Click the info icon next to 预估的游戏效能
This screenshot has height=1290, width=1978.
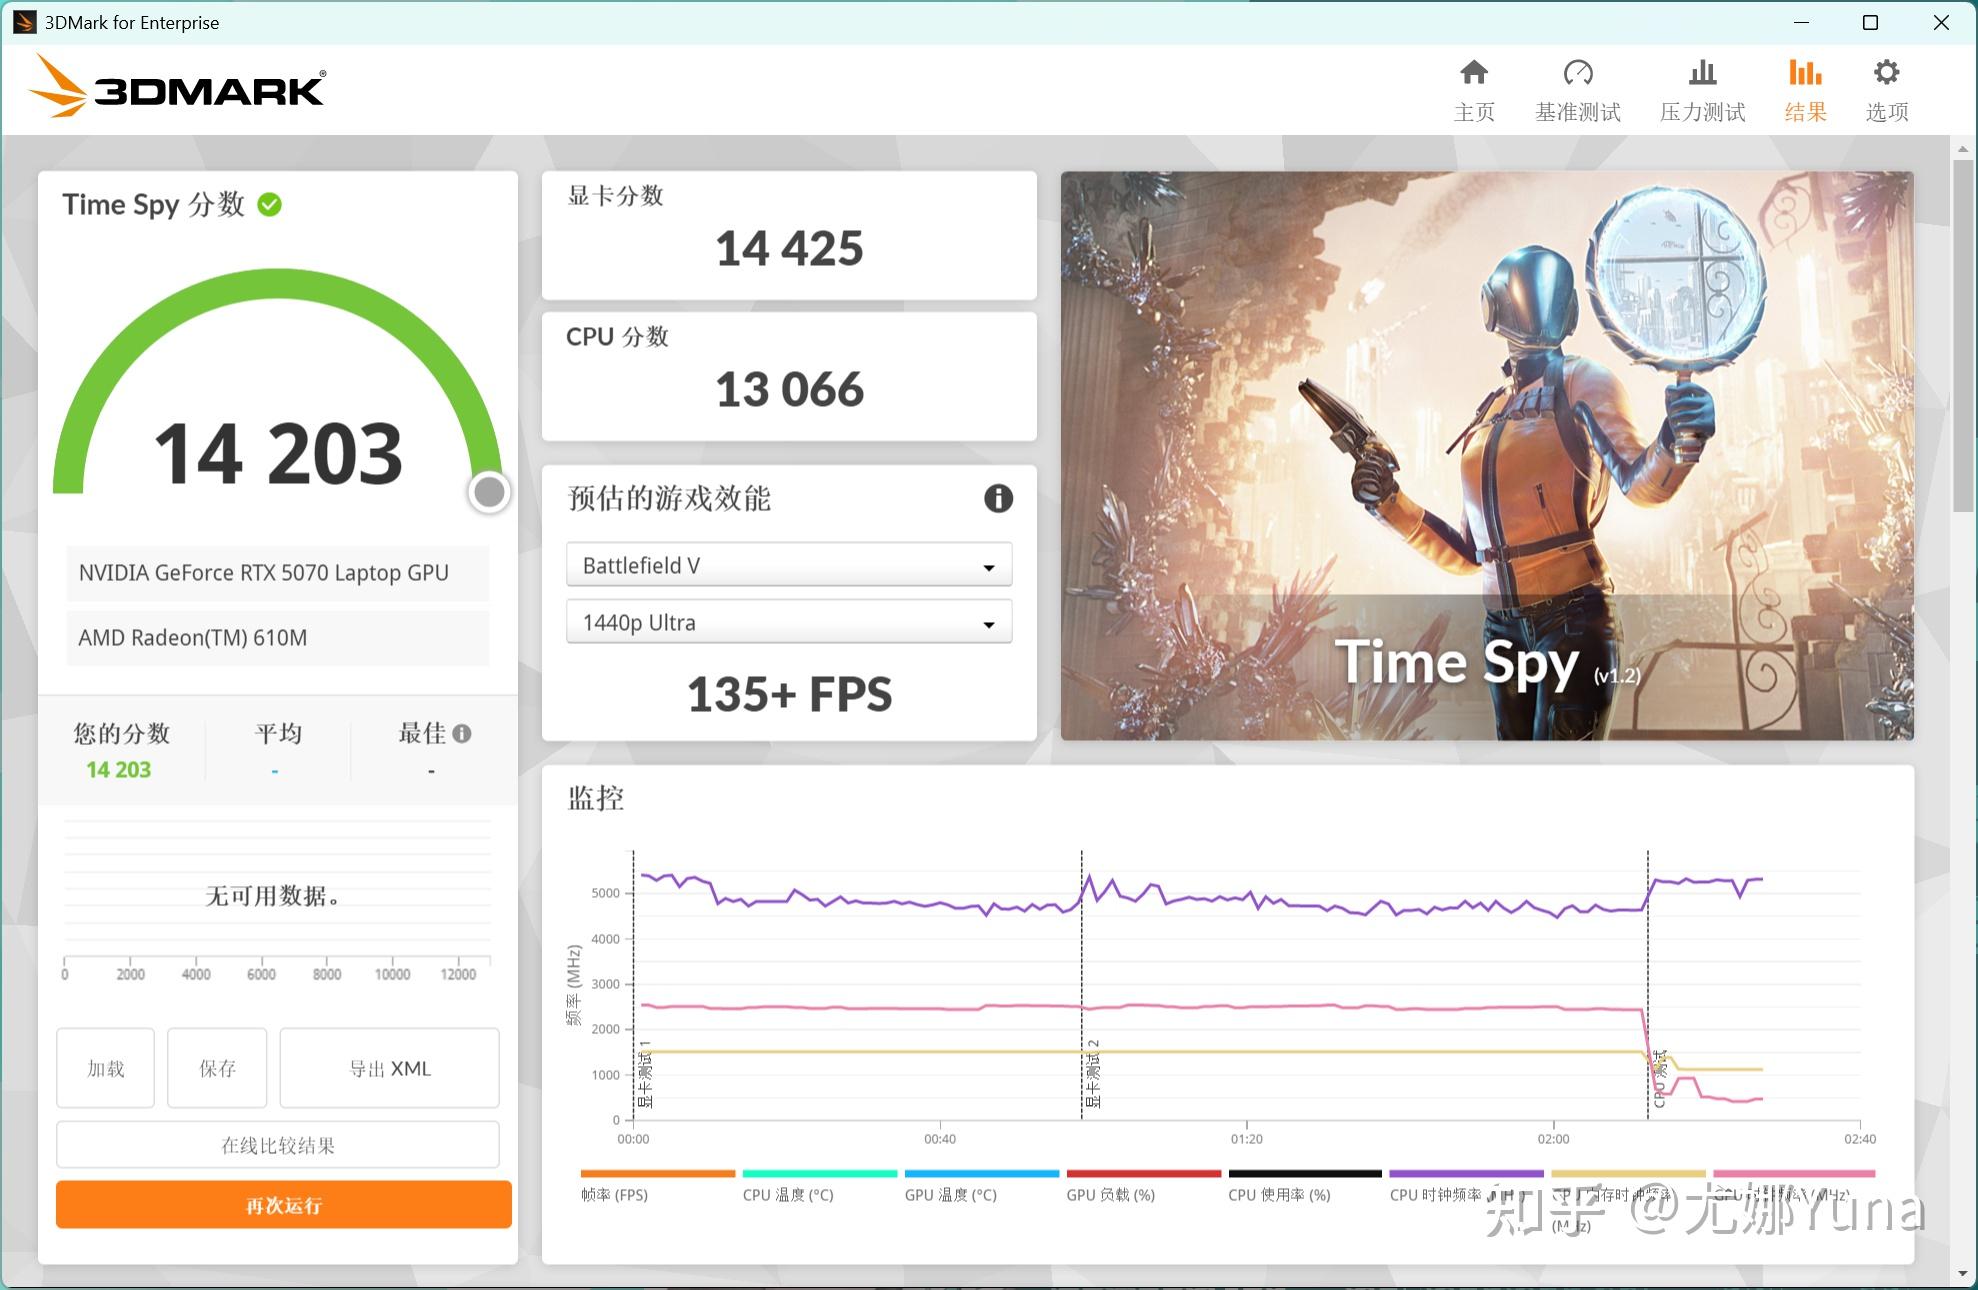click(x=997, y=499)
